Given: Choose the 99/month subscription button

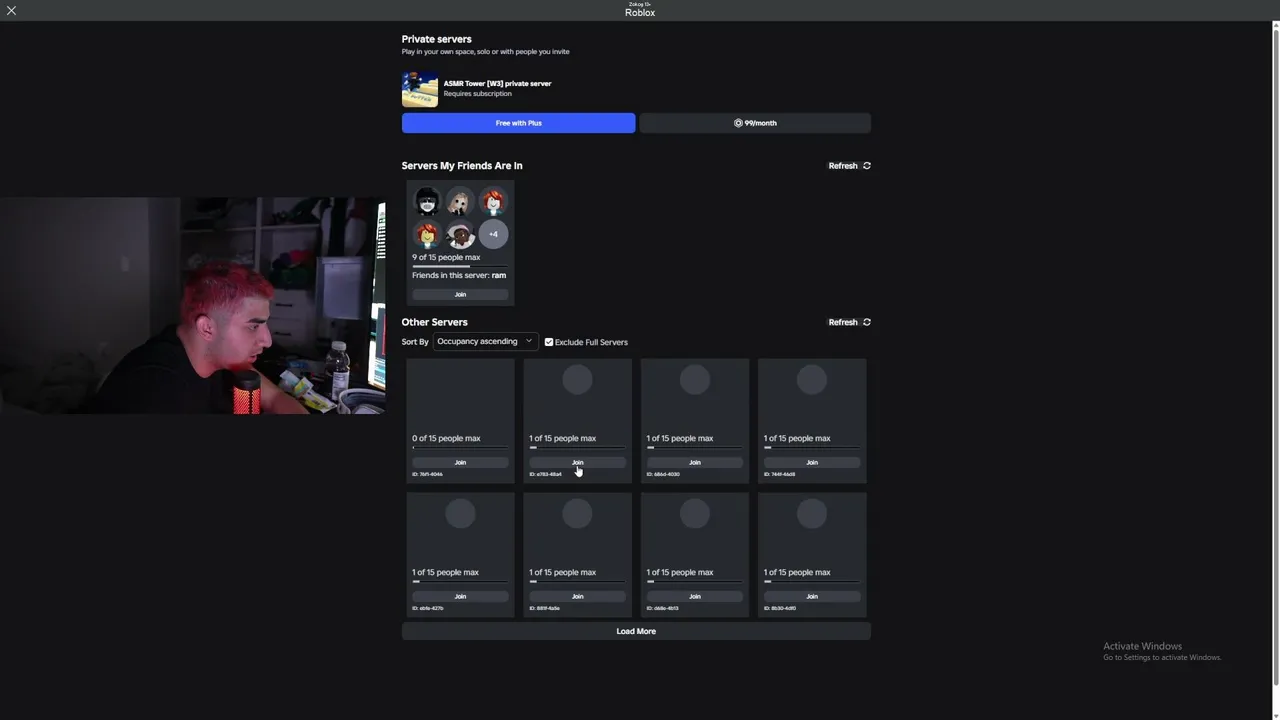Looking at the screenshot, I should click(x=755, y=123).
